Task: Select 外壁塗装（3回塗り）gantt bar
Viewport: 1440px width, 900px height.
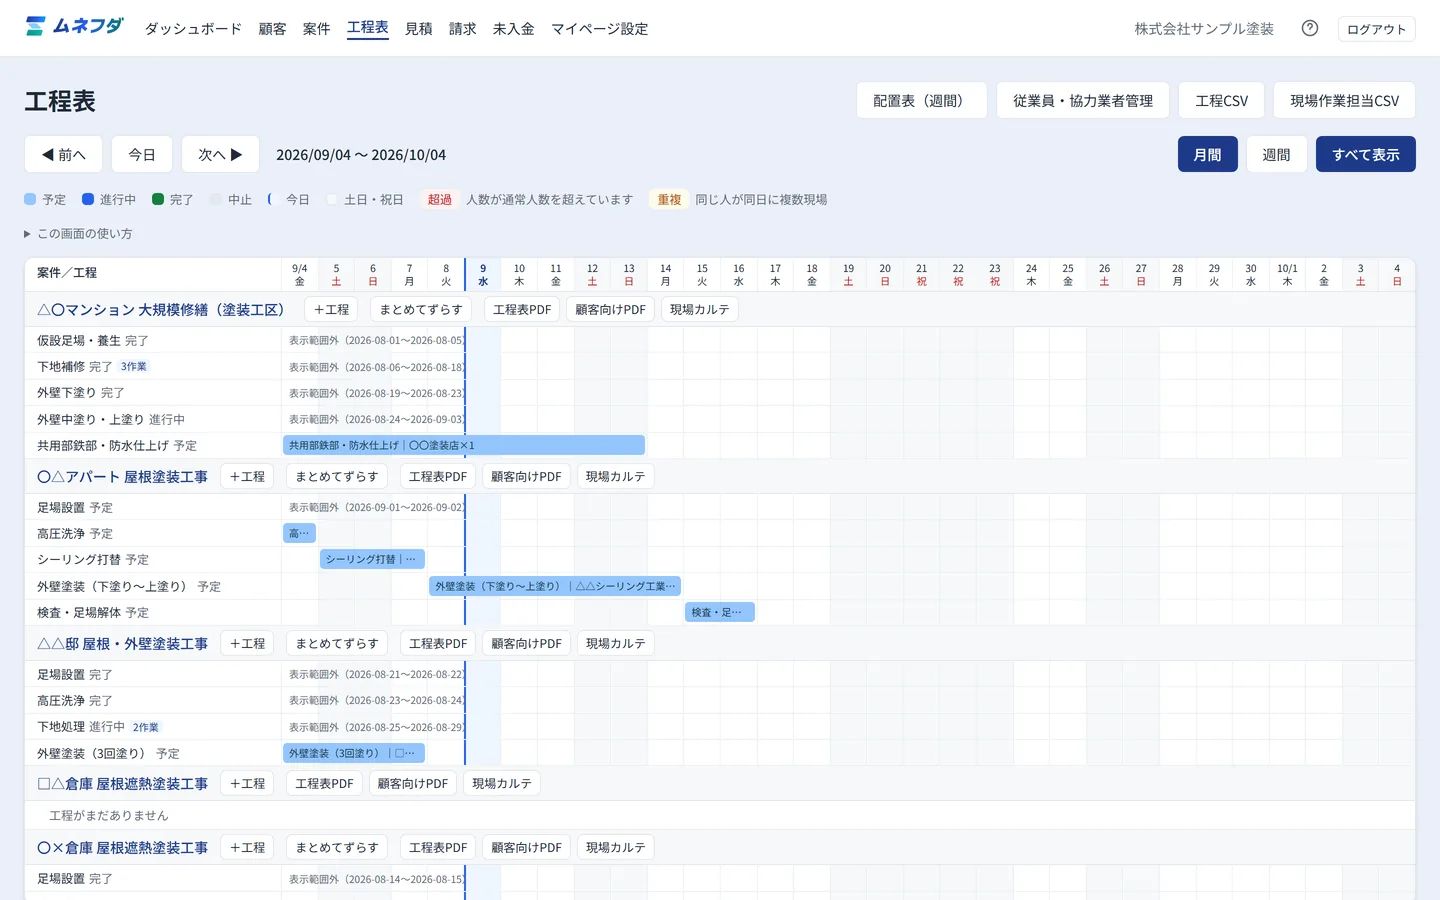Action: click(x=354, y=753)
